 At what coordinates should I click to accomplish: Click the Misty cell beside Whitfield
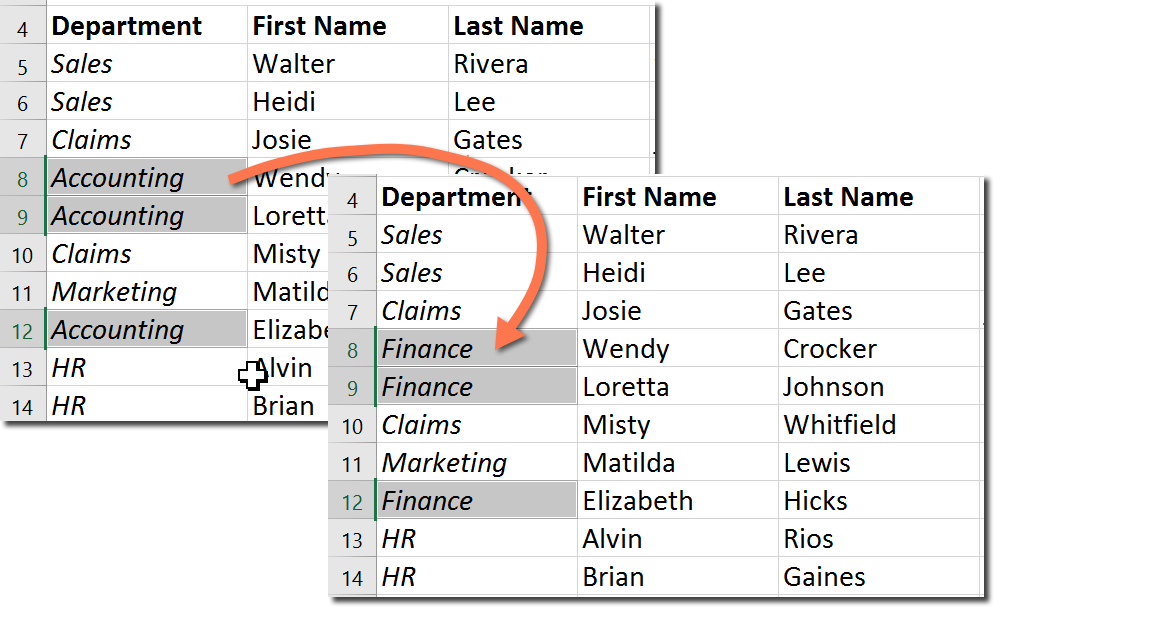click(617, 425)
